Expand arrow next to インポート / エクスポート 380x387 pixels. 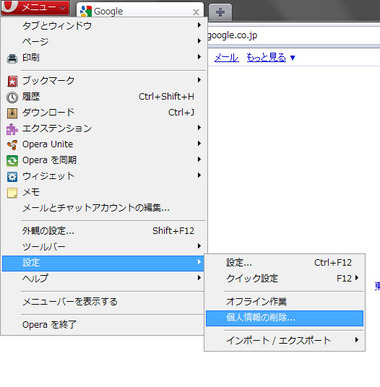(x=357, y=340)
